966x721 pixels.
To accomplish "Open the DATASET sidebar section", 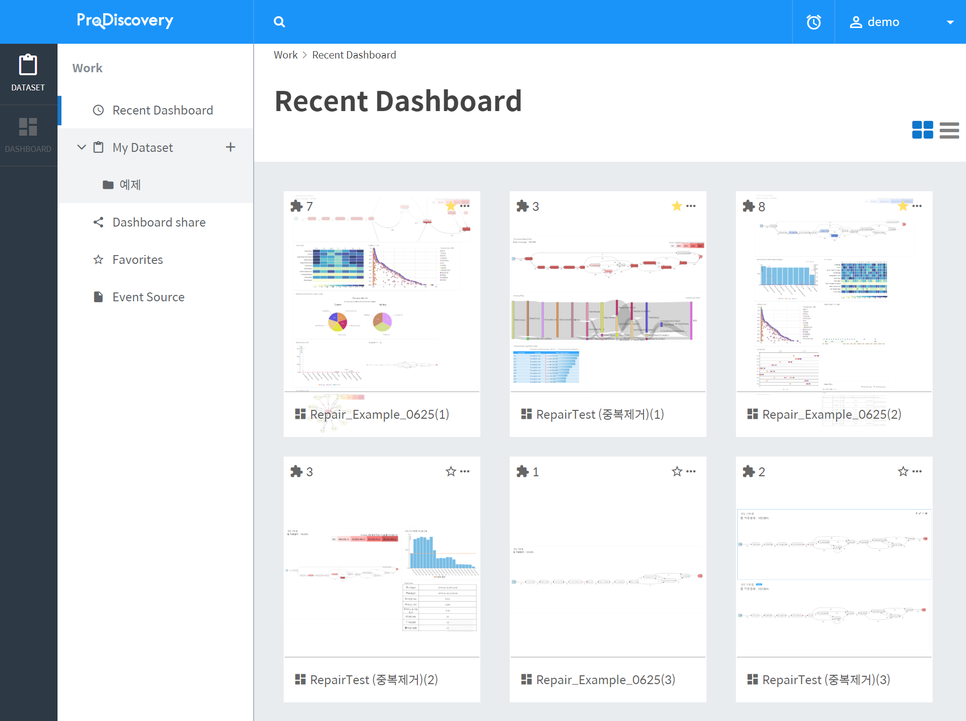I will tap(28, 72).
